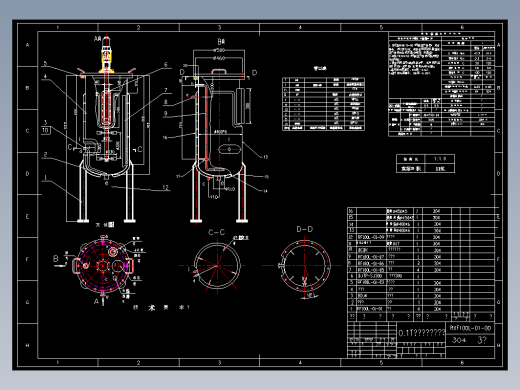The height and width of the screenshot is (390, 520).
Task: Click the B-direction view label above the side view
Action: pyautogui.click(x=221, y=42)
